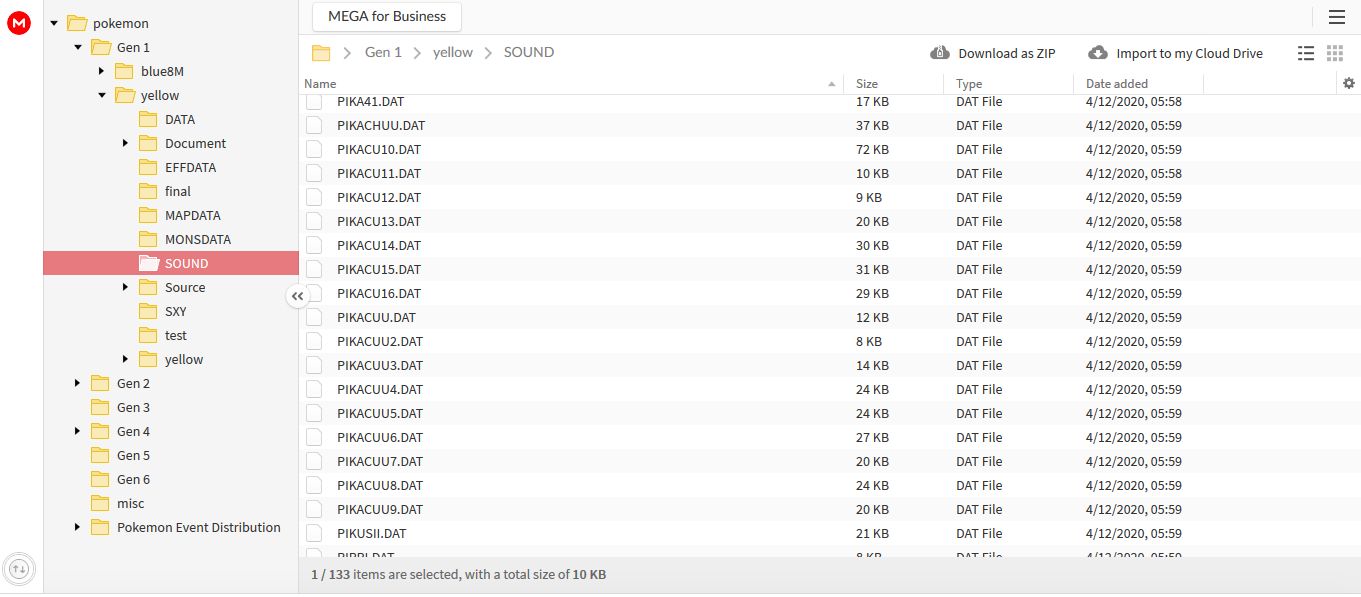The image size is (1361, 597).
Task: Click the file icon of PIKUSII.DAT
Action: tap(314, 533)
